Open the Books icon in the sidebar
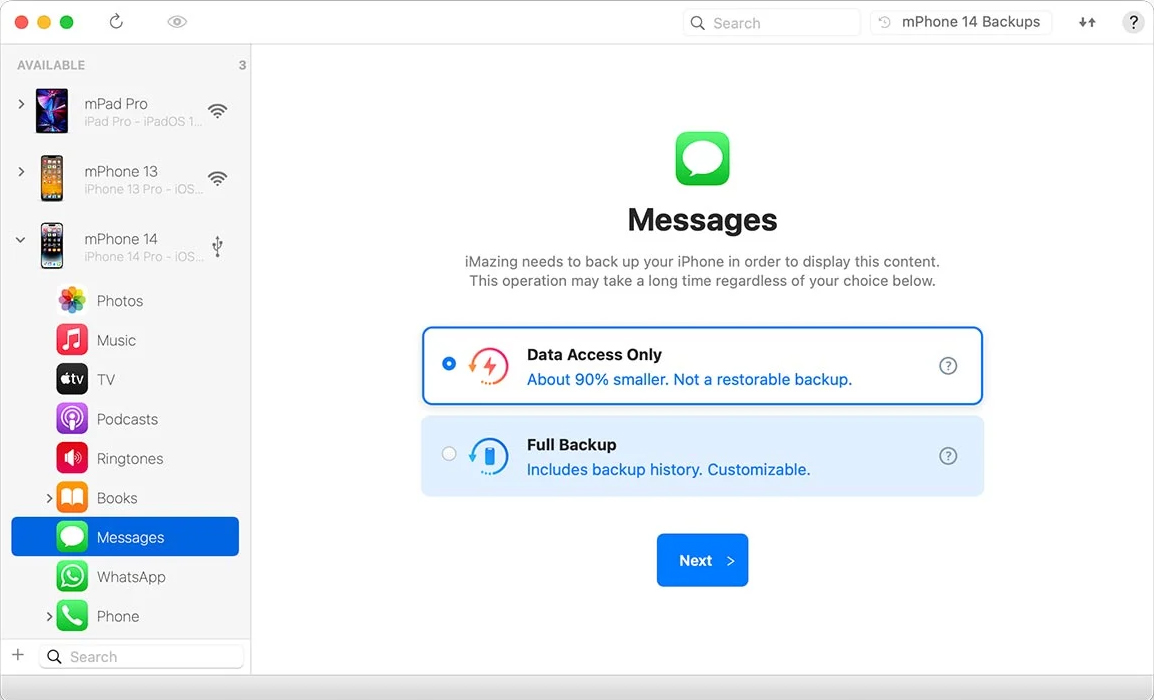Screen dimensions: 1154x700 [72, 498]
